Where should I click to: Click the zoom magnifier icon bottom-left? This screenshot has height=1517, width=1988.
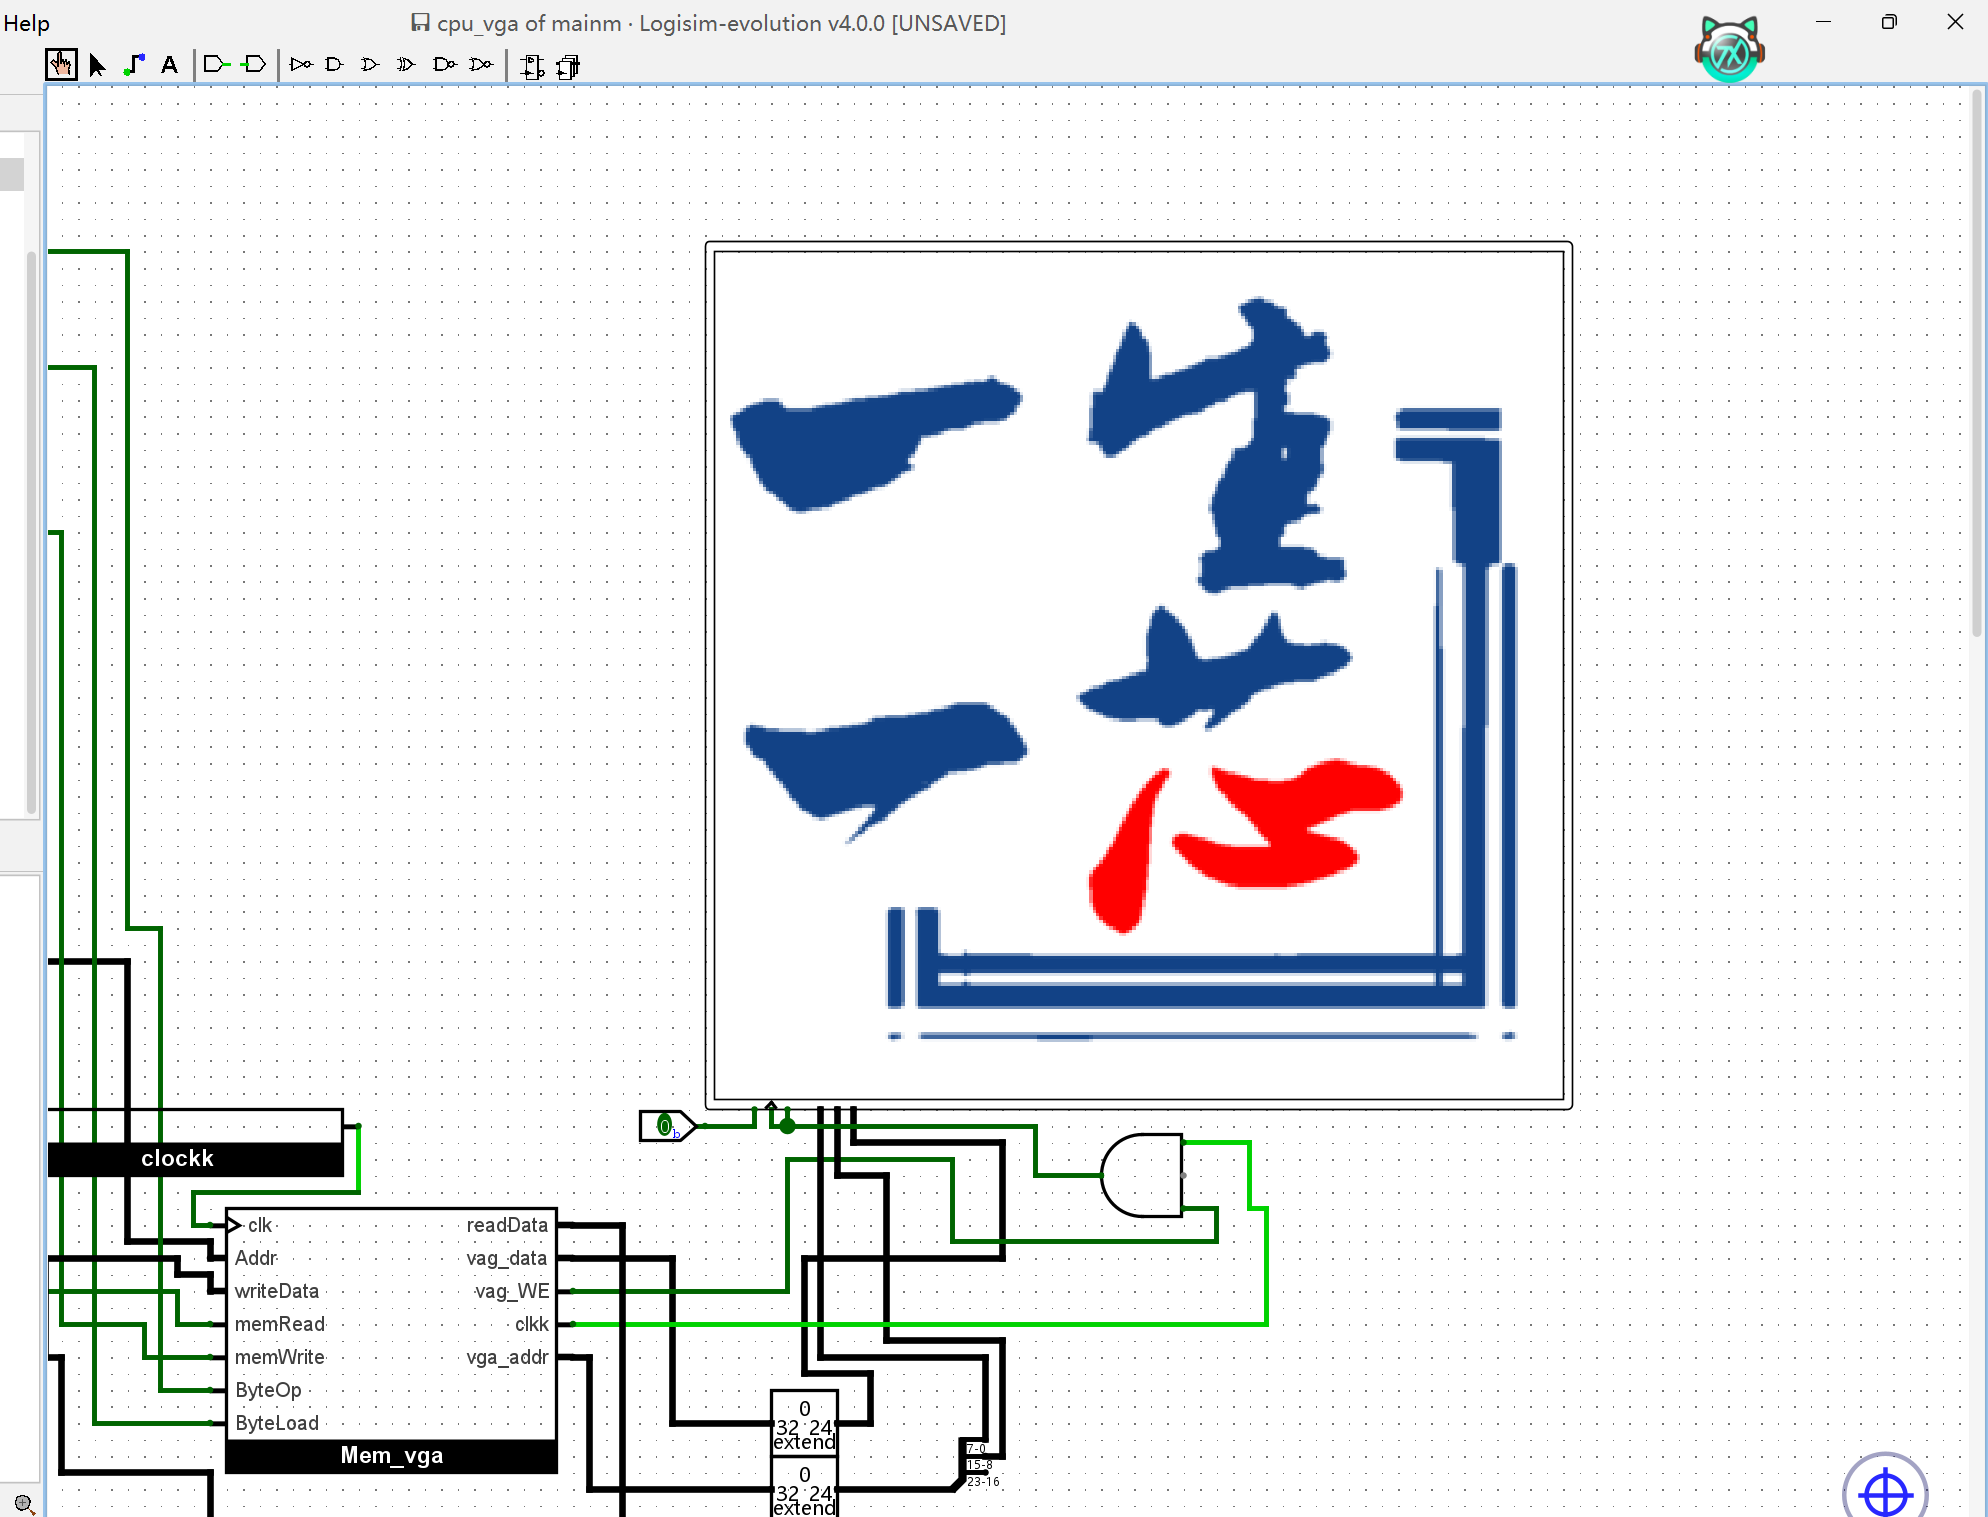click(24, 1503)
